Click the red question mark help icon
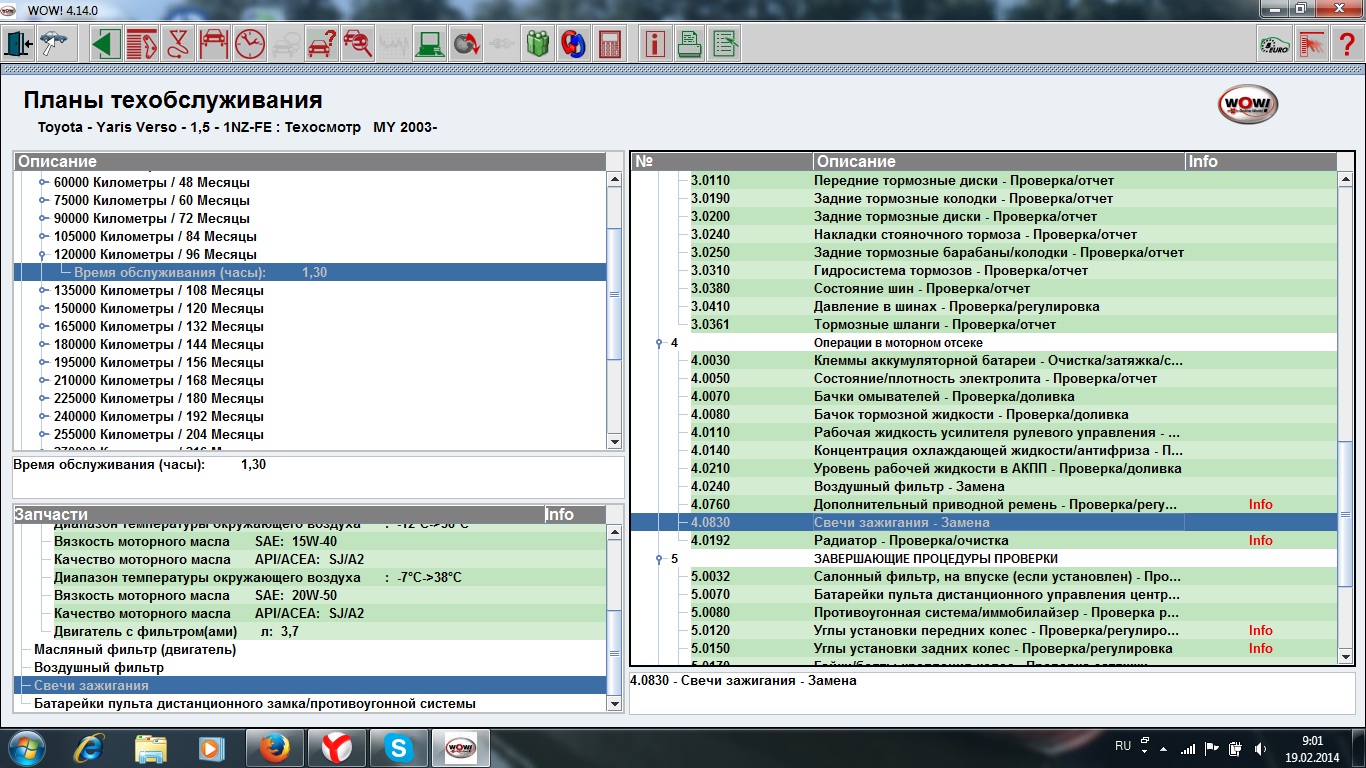This screenshot has width=1366, height=768. click(1346, 44)
